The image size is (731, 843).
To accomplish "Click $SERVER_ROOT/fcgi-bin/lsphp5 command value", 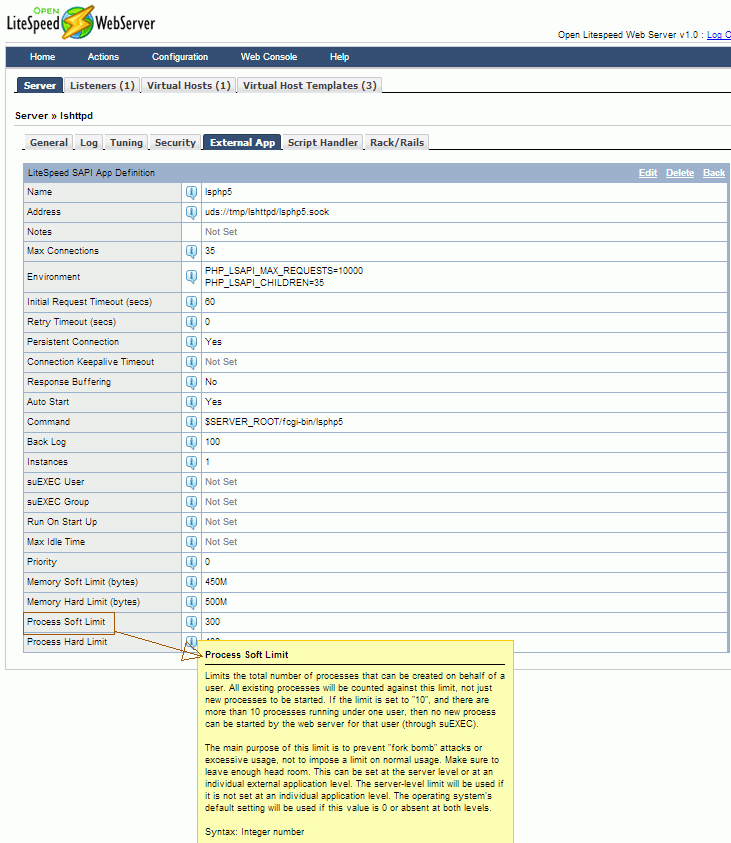I will point(274,422).
